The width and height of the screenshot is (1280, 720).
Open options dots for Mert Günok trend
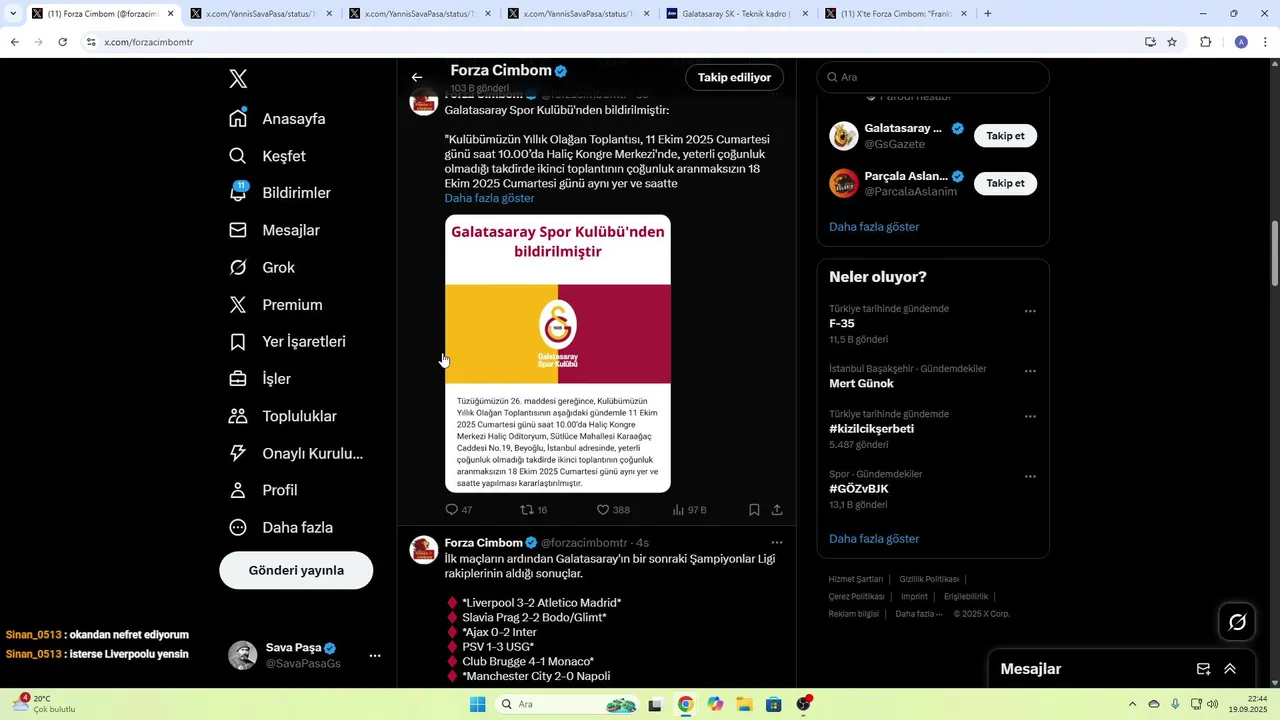click(x=1030, y=371)
